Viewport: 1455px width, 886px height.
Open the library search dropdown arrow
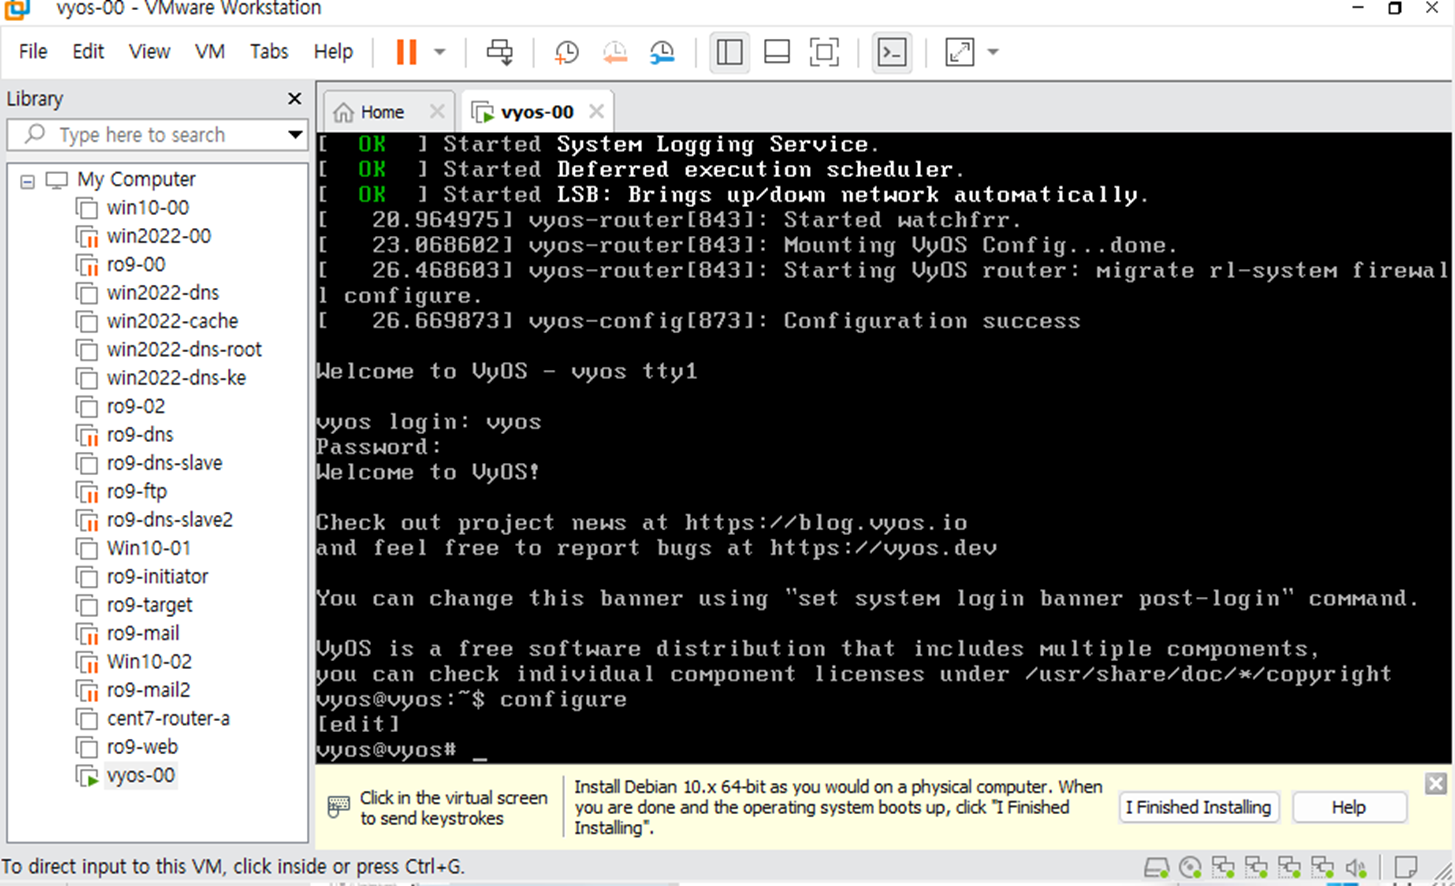(295, 135)
